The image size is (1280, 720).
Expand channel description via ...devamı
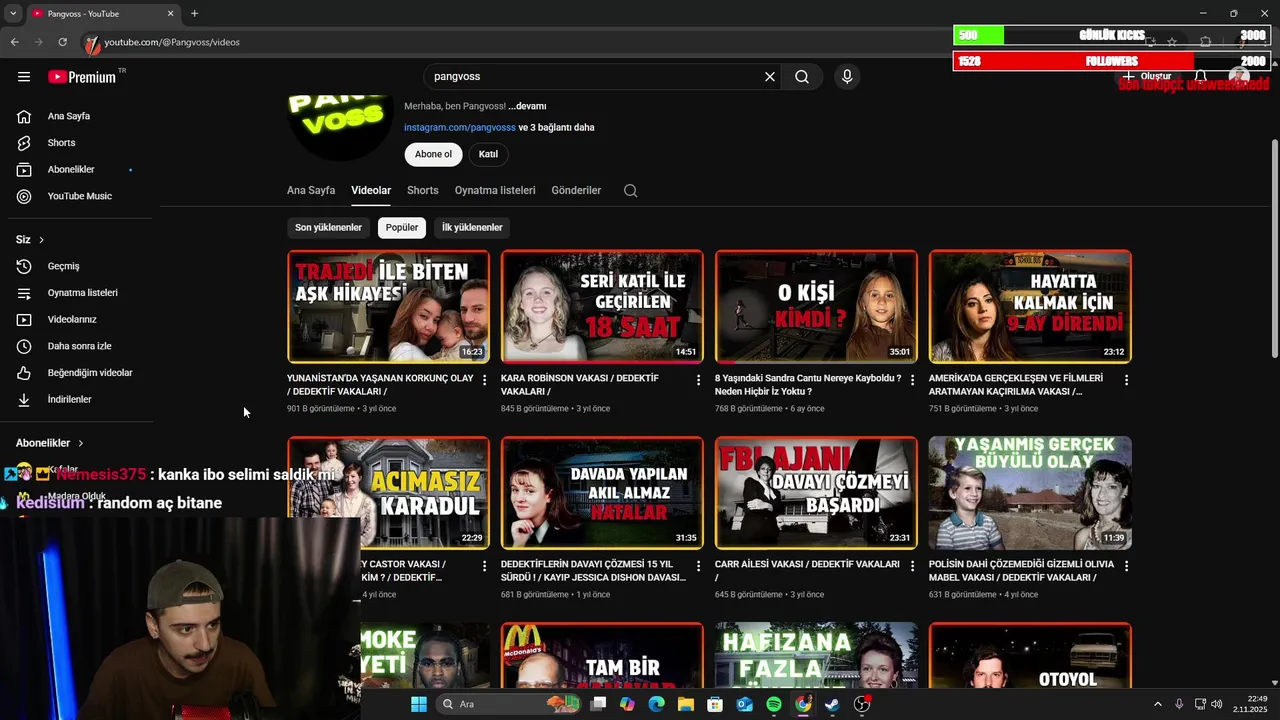(527, 106)
